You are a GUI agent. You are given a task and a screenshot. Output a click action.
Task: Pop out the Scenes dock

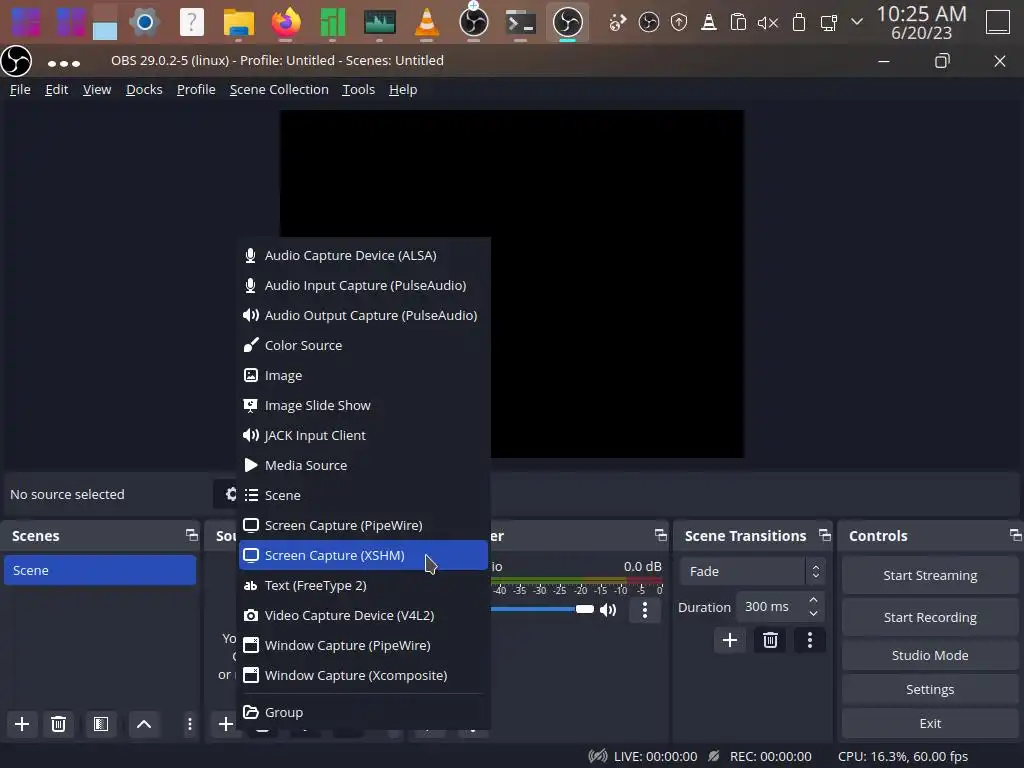(x=191, y=535)
